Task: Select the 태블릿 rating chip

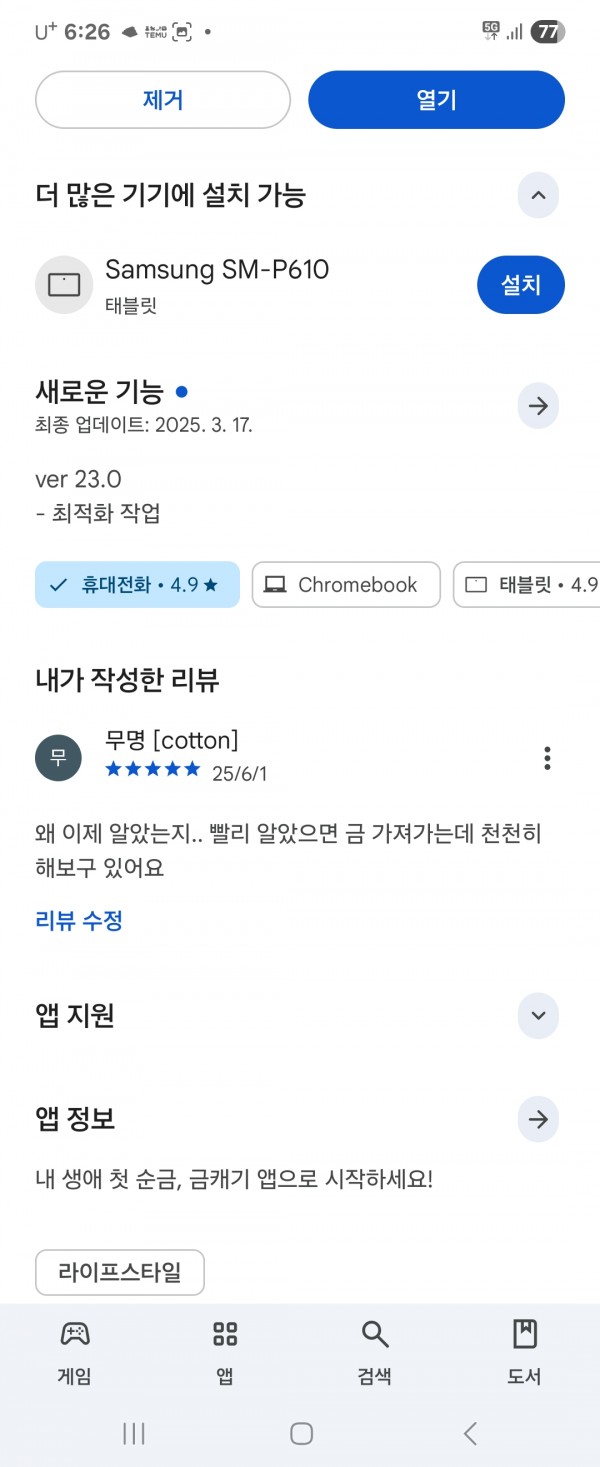Action: [x=527, y=585]
